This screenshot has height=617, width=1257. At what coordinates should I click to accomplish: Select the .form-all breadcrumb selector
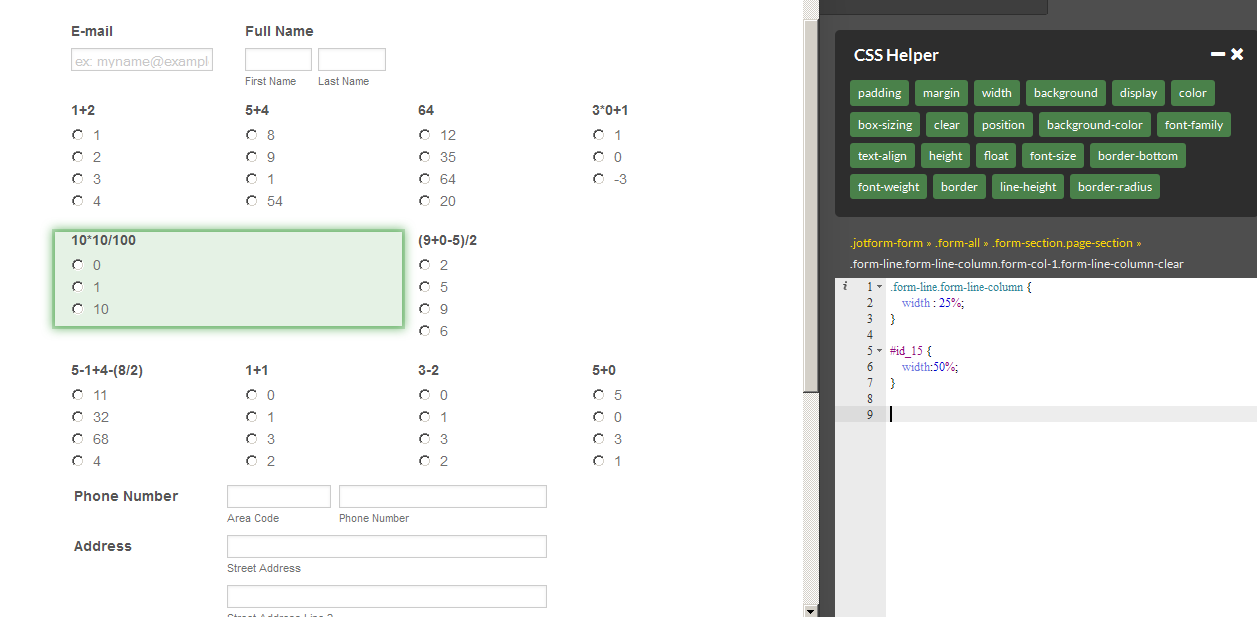click(957, 243)
